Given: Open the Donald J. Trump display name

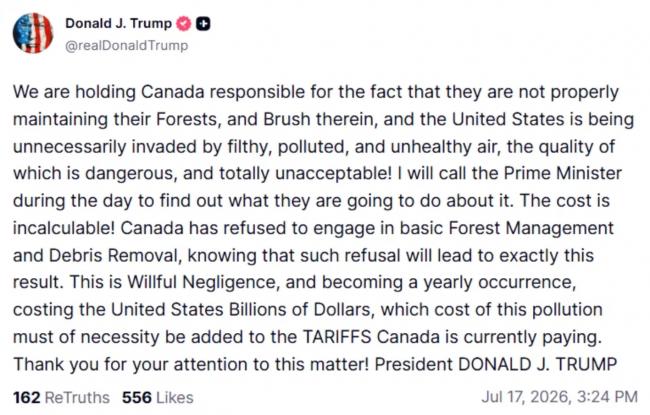Looking at the screenshot, I should 119,24.
